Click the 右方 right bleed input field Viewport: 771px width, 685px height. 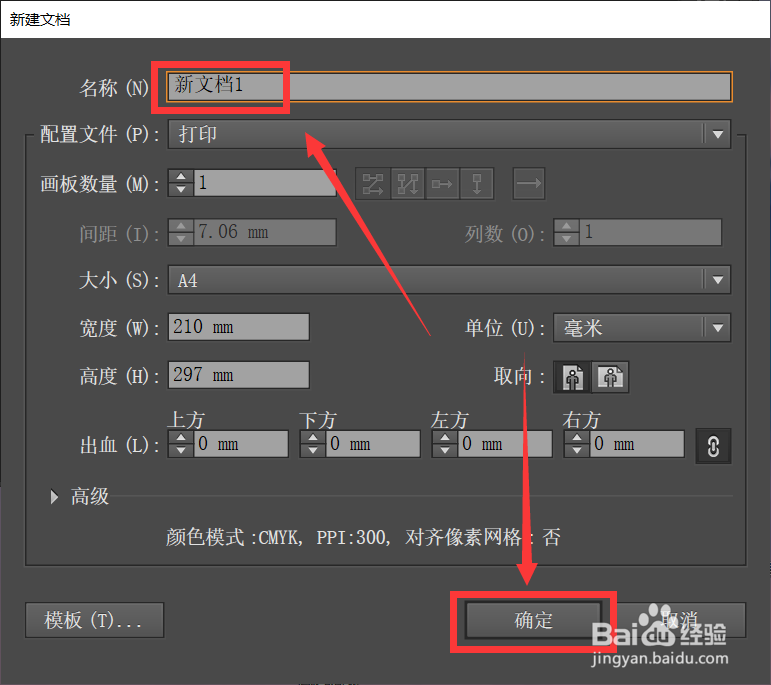pyautogui.click(x=637, y=444)
